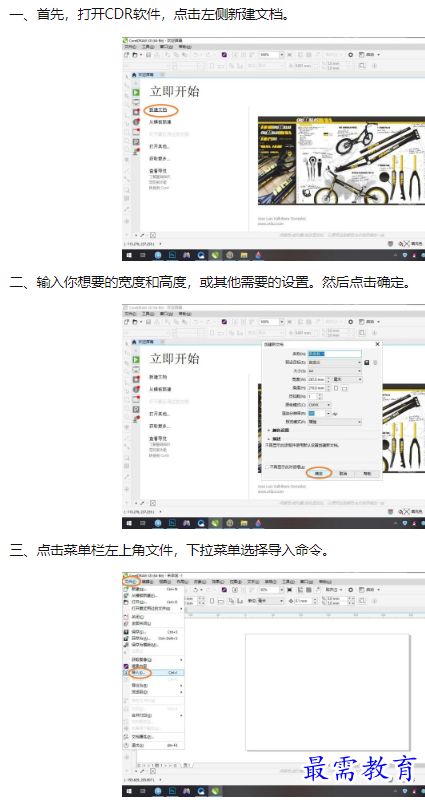Click the bicycle artwork thumbnail in step 1
The height and width of the screenshot is (800, 425).
coord(341,160)
